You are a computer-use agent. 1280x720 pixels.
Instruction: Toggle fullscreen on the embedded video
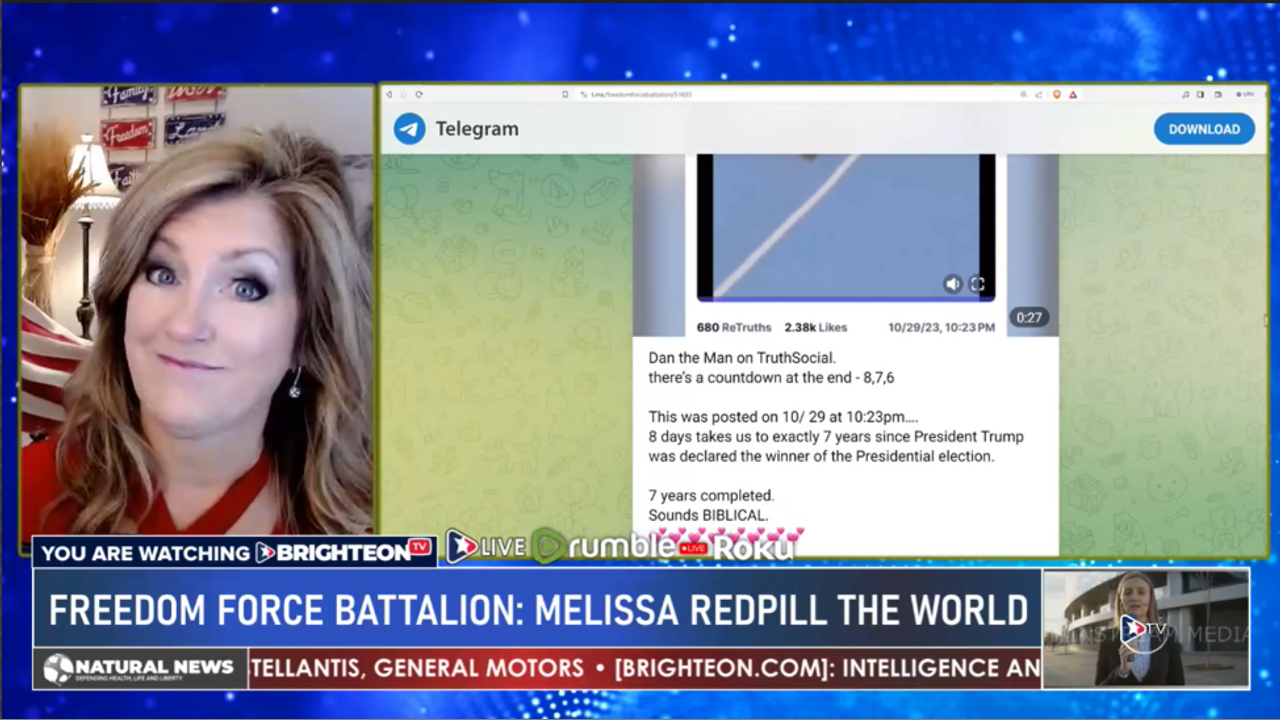(978, 284)
